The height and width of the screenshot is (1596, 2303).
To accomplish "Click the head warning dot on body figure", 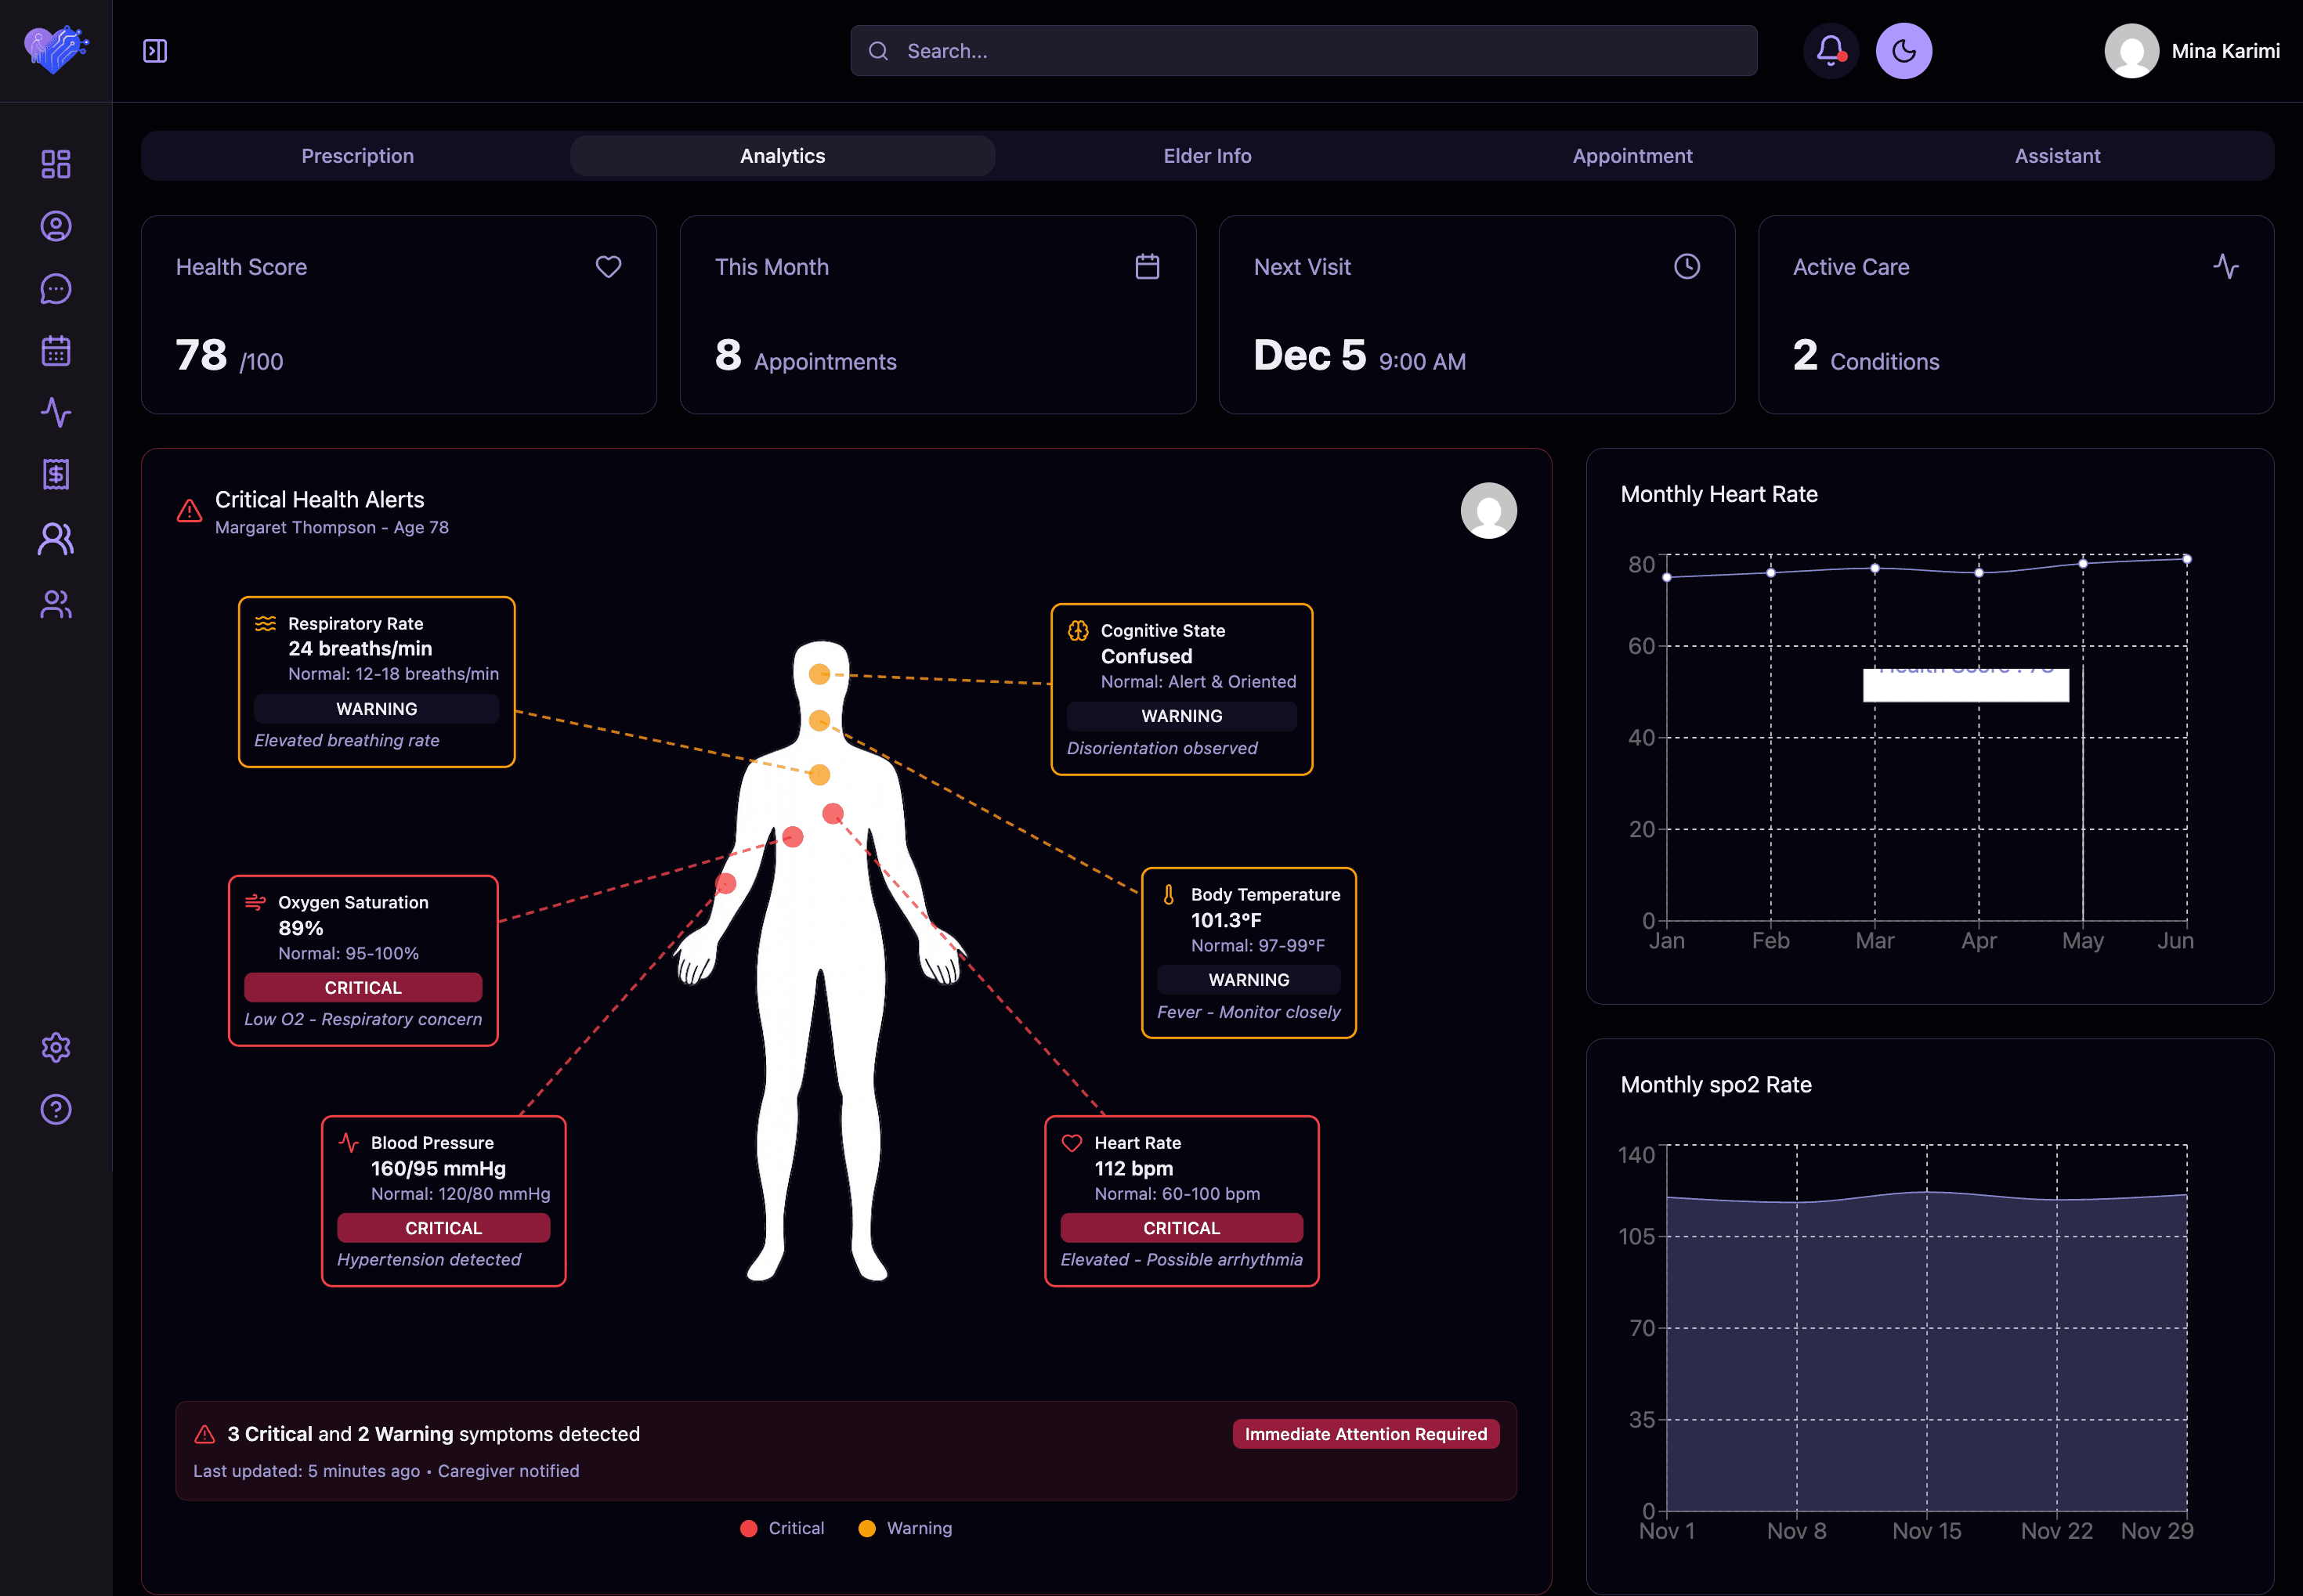I will tap(820, 674).
